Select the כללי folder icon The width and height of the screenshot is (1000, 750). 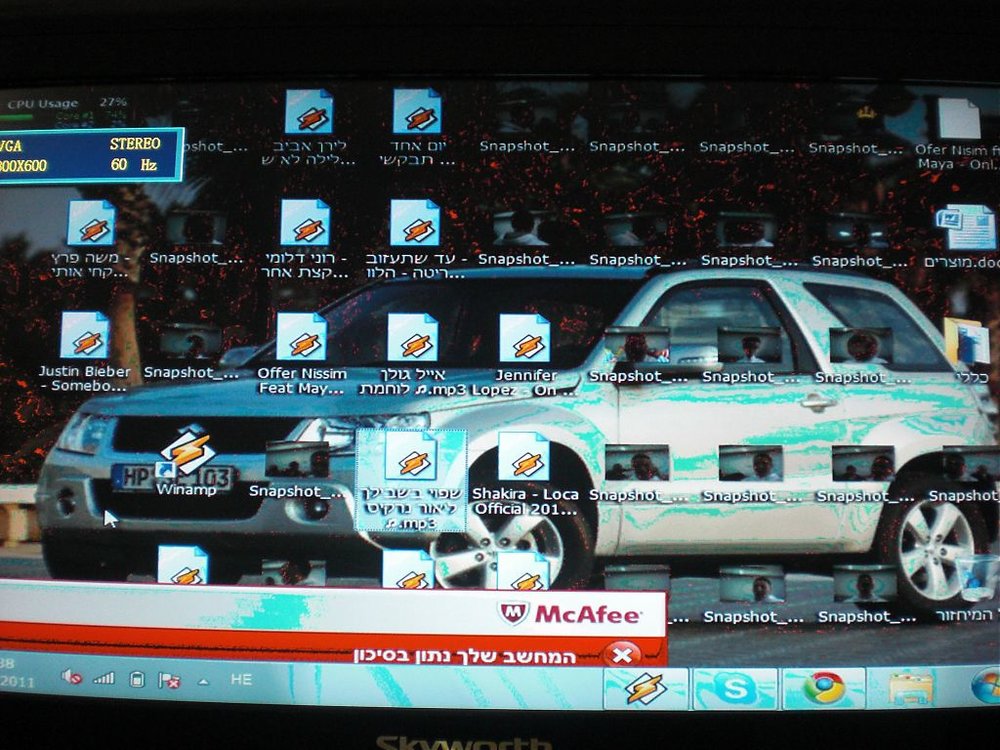tap(969, 351)
